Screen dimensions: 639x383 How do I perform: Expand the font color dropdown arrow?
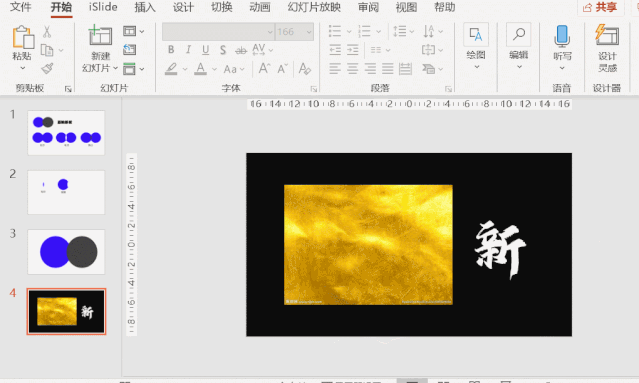214,69
